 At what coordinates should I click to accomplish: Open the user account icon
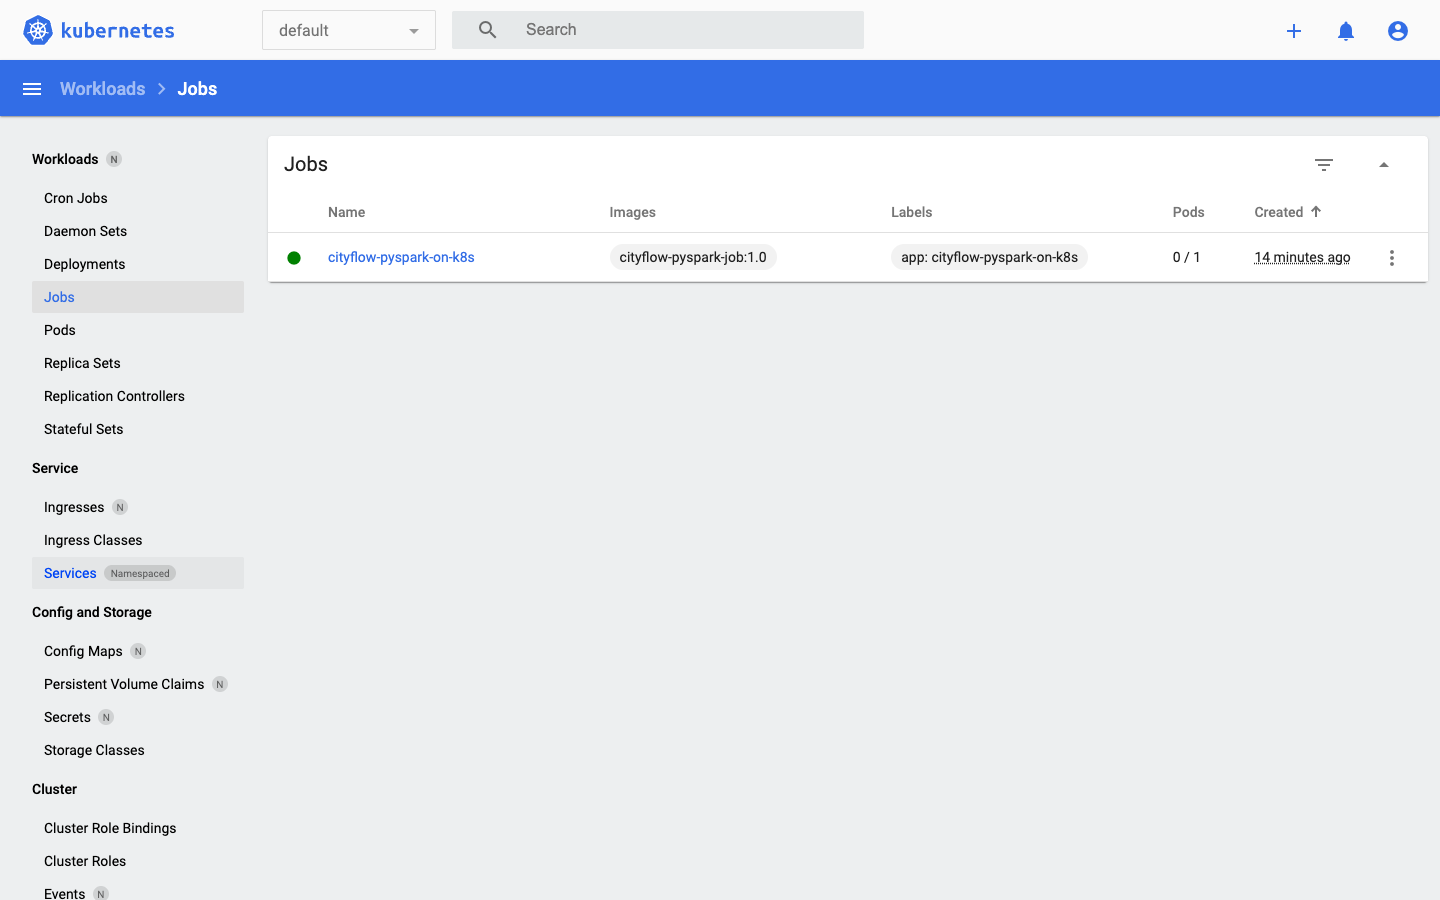(x=1398, y=31)
